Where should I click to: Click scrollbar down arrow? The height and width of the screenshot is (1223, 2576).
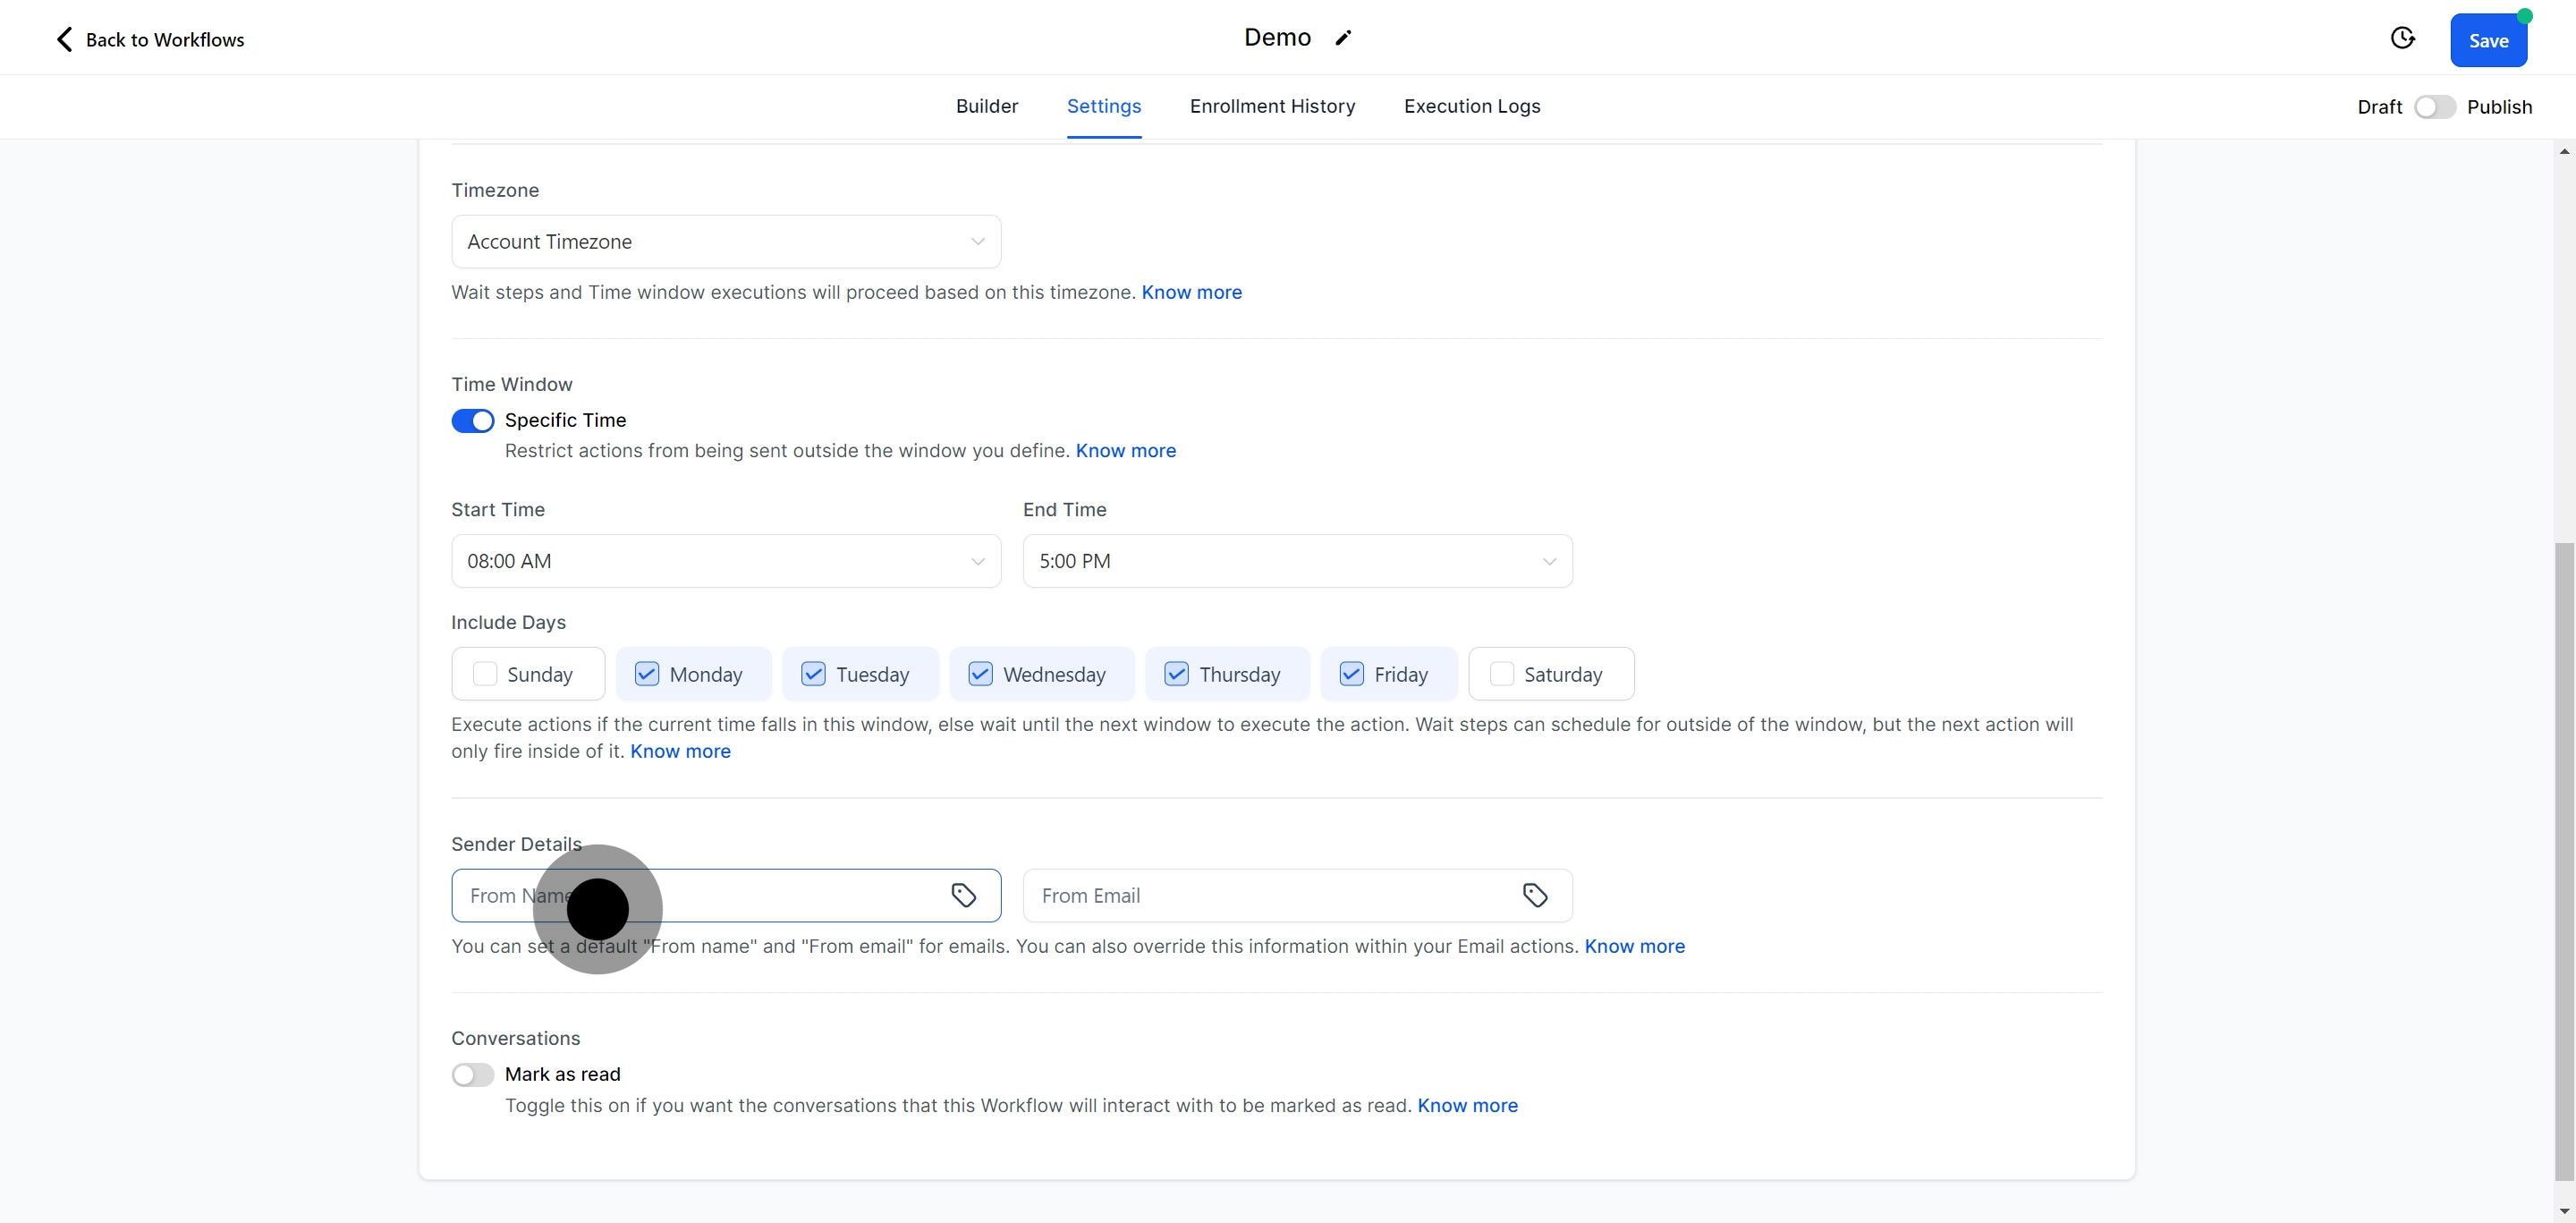click(x=2564, y=1211)
